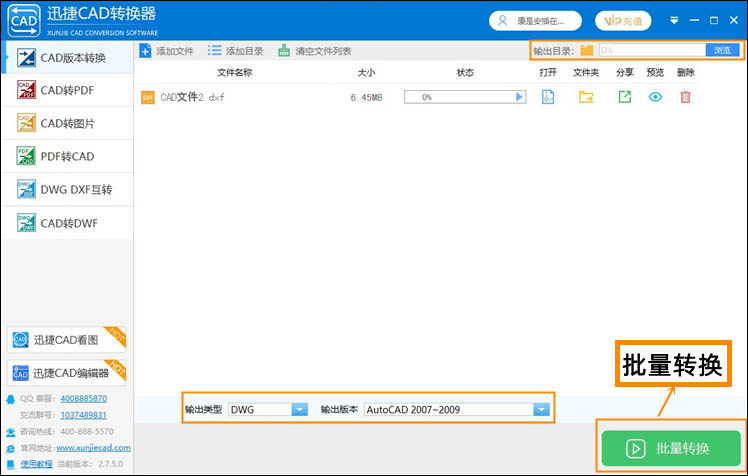Click the 清空文件列表 broom icon
748x476 pixels.
(x=284, y=51)
